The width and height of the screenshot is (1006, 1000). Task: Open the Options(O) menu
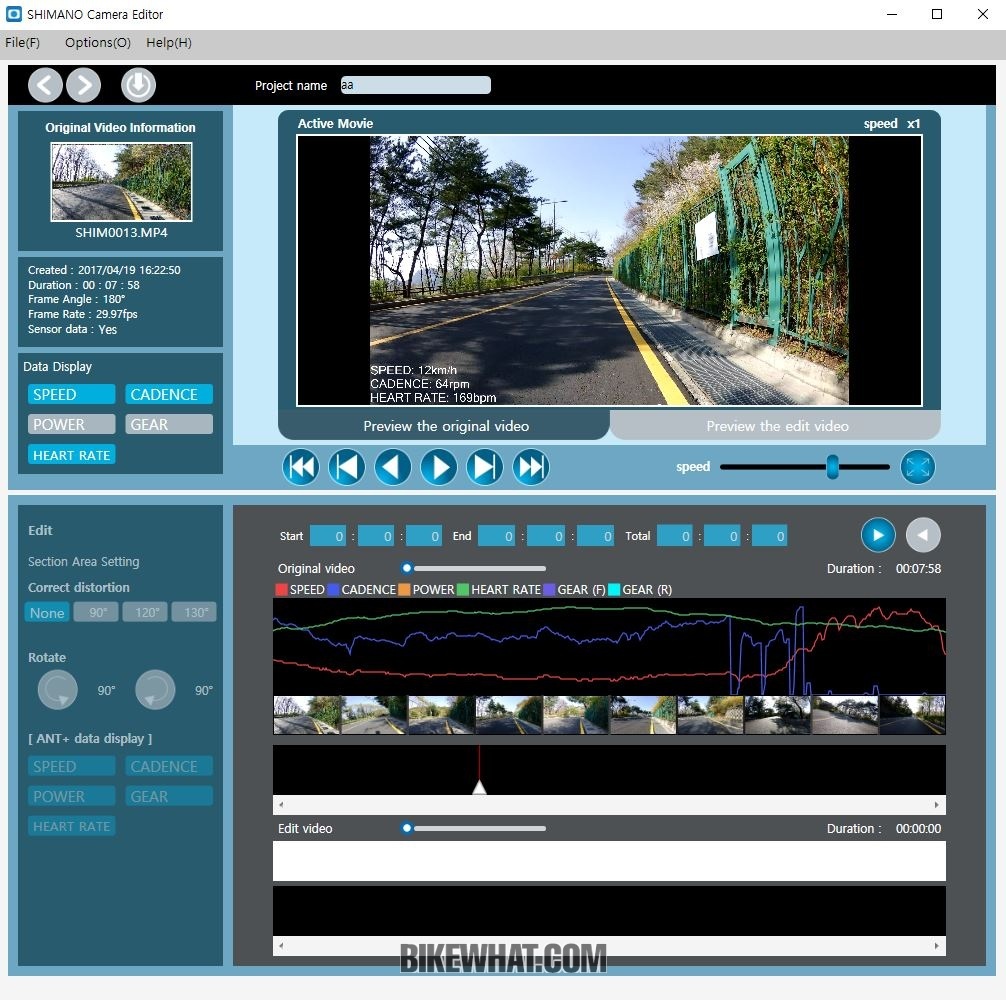click(98, 43)
